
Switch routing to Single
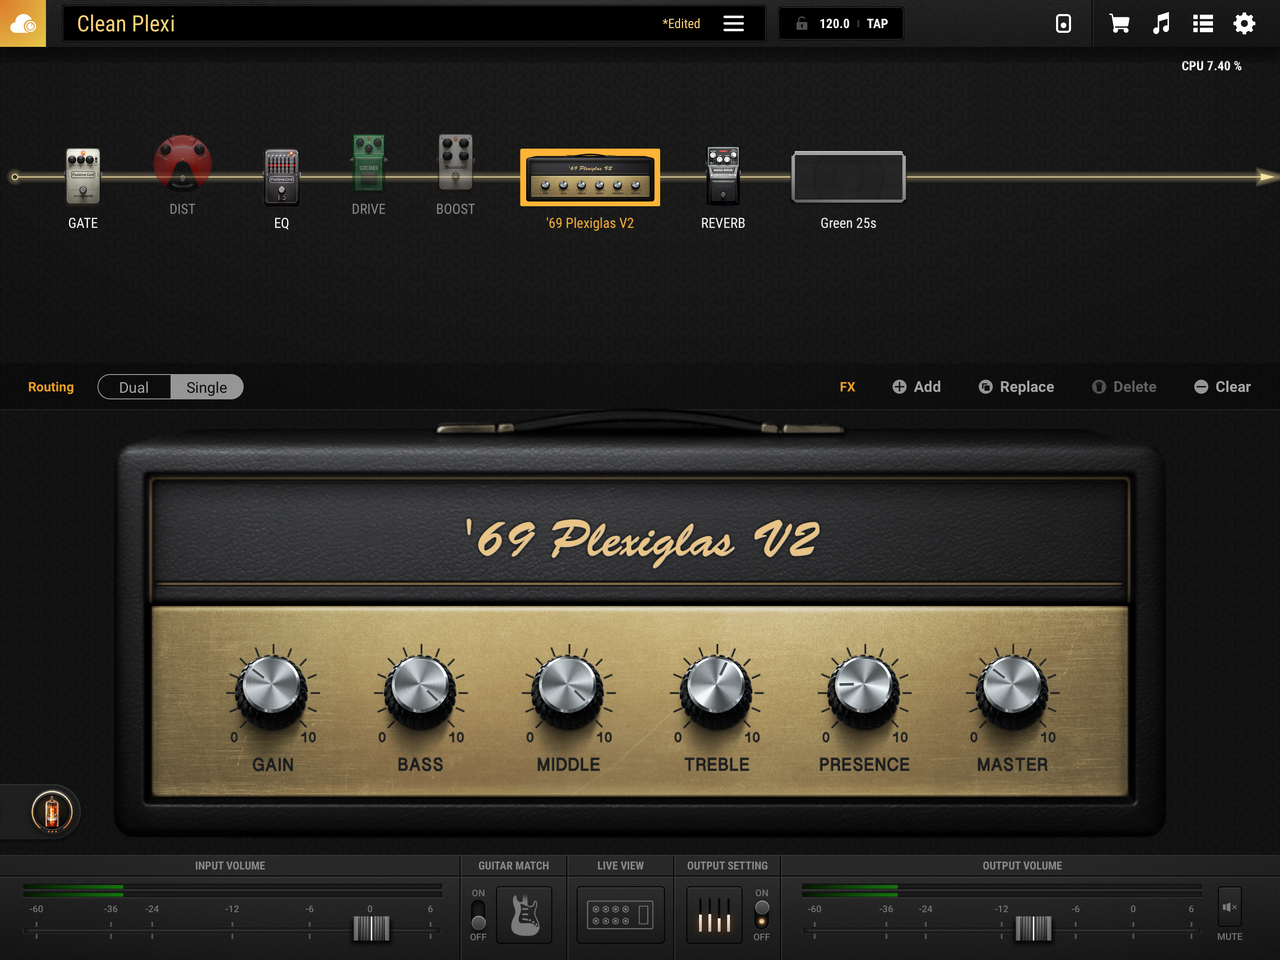pyautogui.click(x=207, y=387)
